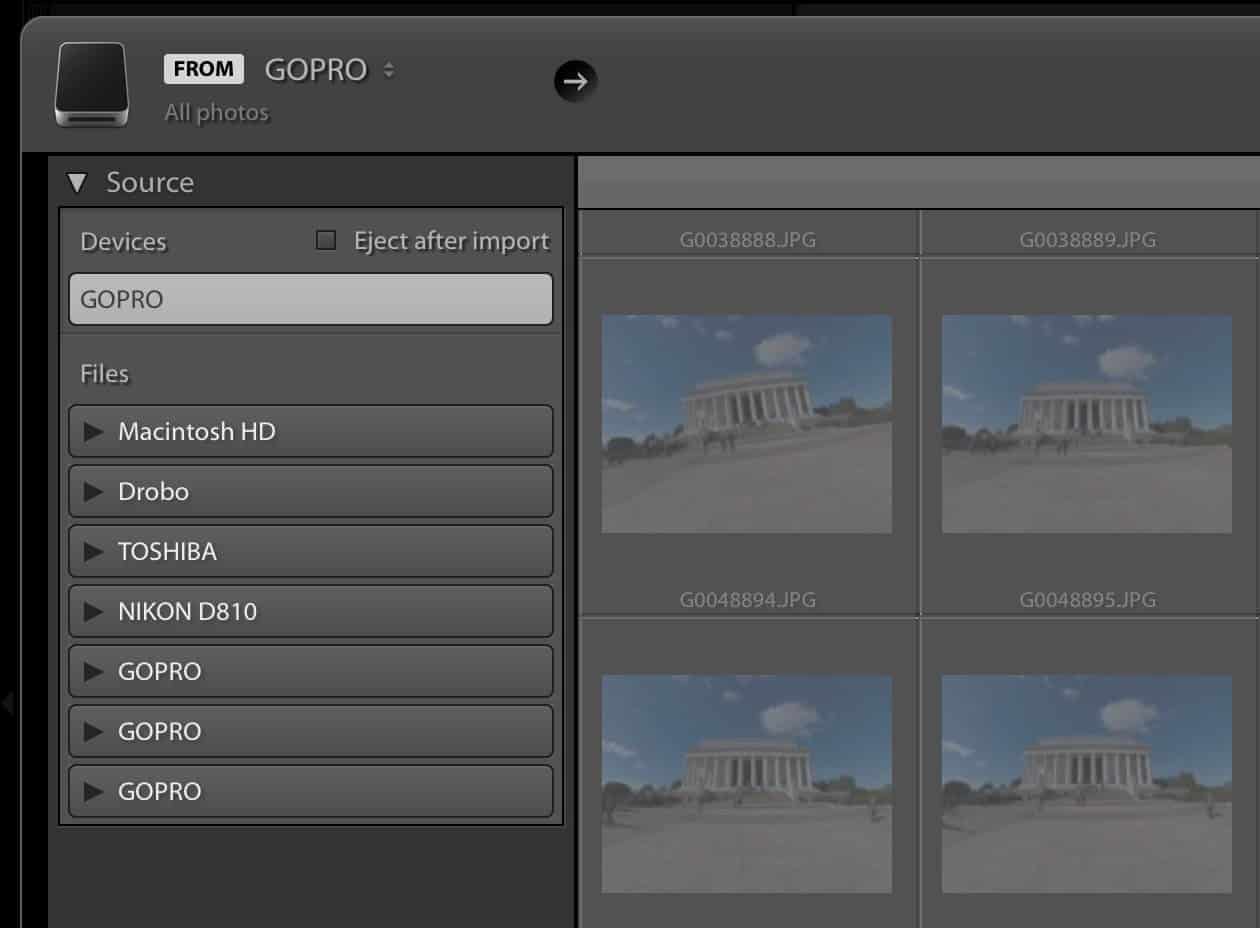Click the drive icon beside FROM

click(92, 85)
